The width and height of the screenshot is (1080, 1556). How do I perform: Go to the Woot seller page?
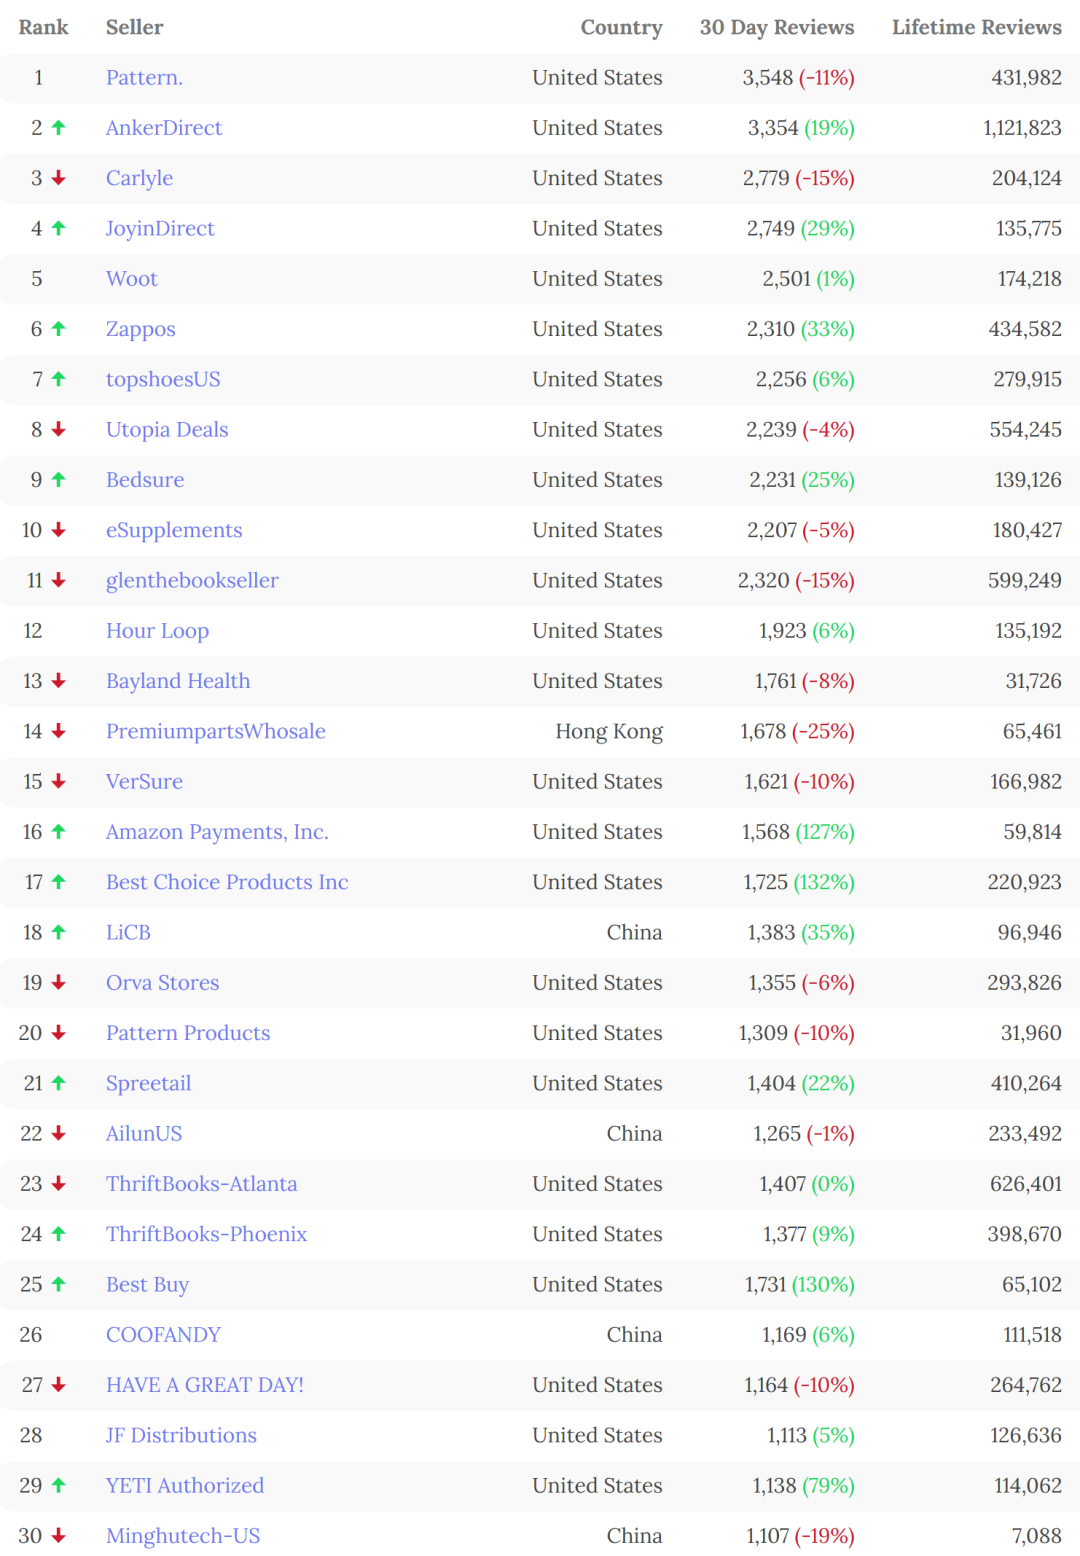tap(132, 279)
